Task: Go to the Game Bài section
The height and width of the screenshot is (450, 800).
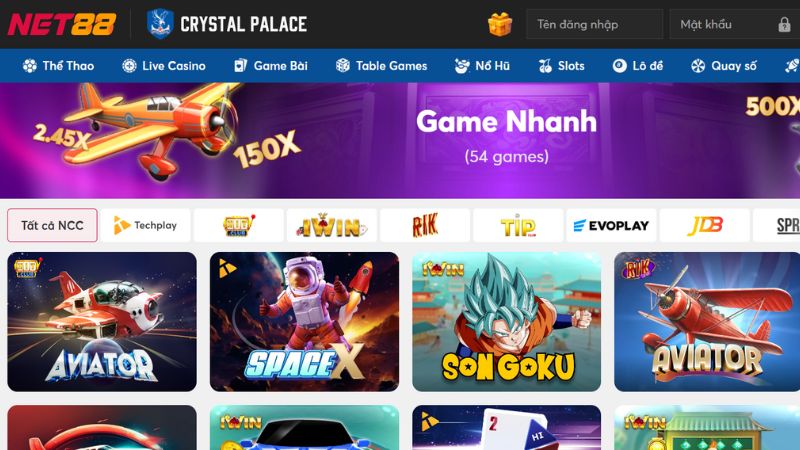Action: (270, 66)
